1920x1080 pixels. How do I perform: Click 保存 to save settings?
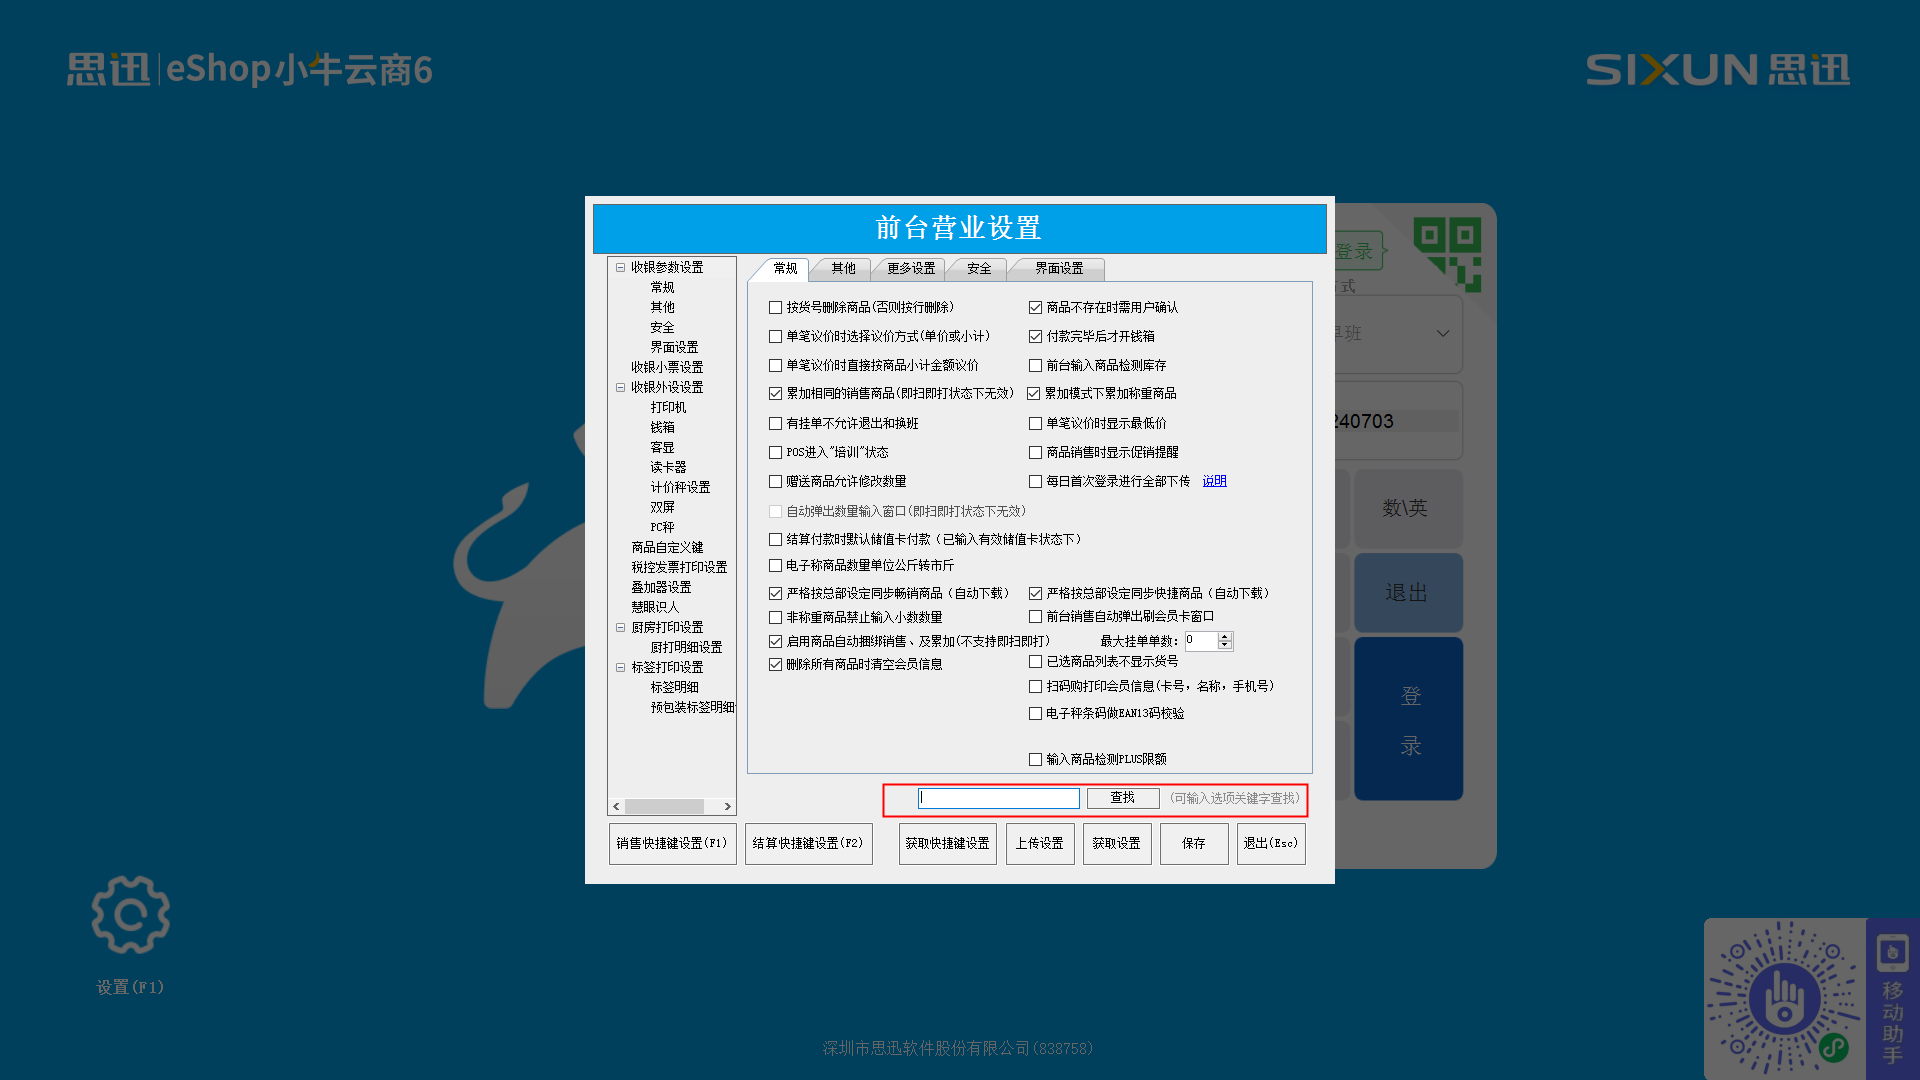pyautogui.click(x=1194, y=843)
